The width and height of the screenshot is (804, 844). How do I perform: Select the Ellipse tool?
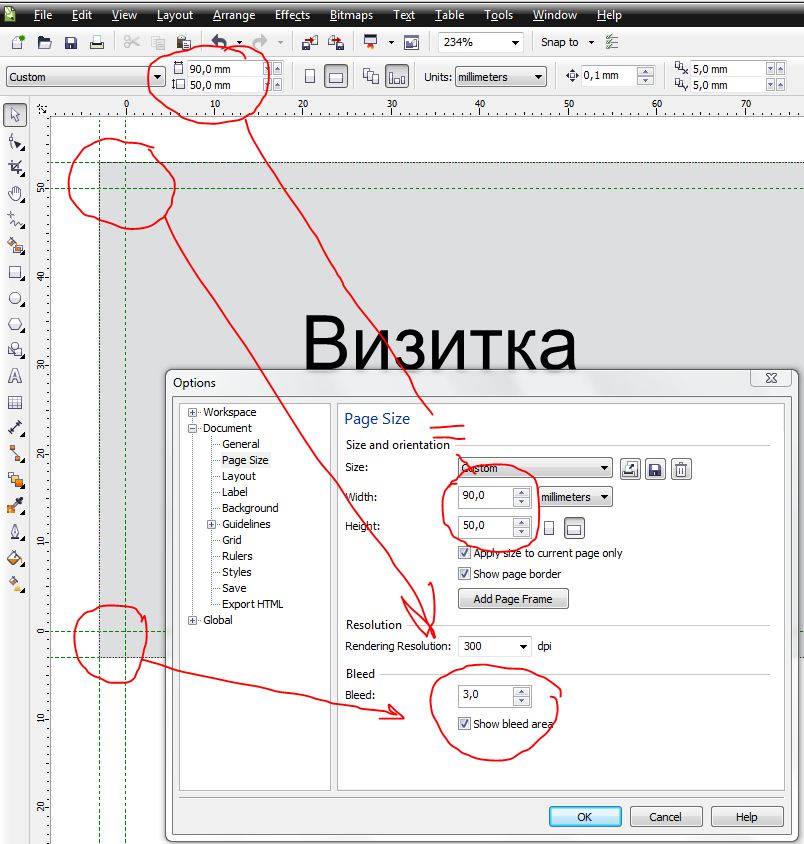15,299
